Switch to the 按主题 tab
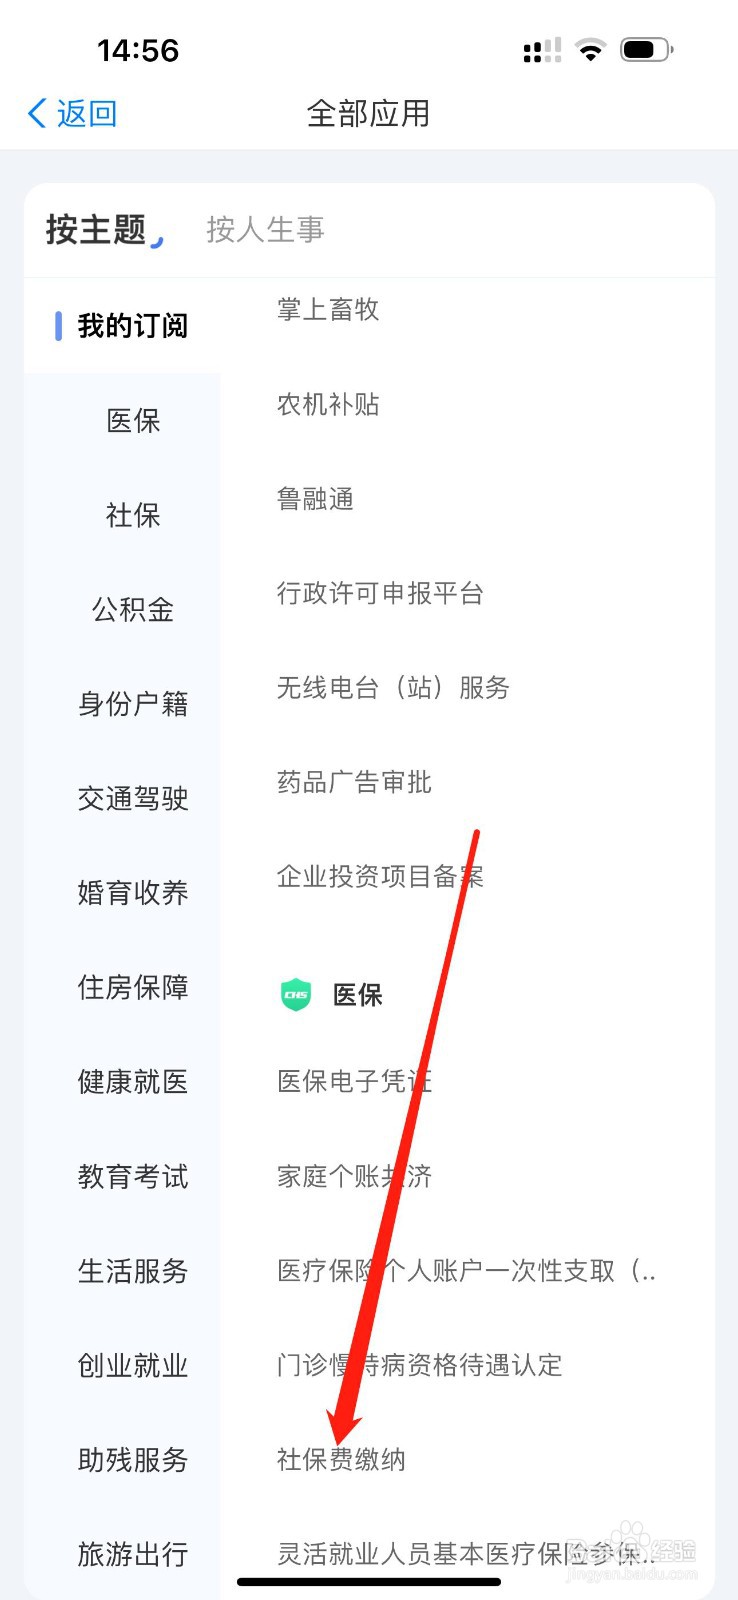Image resolution: width=738 pixels, height=1600 pixels. [x=99, y=227]
